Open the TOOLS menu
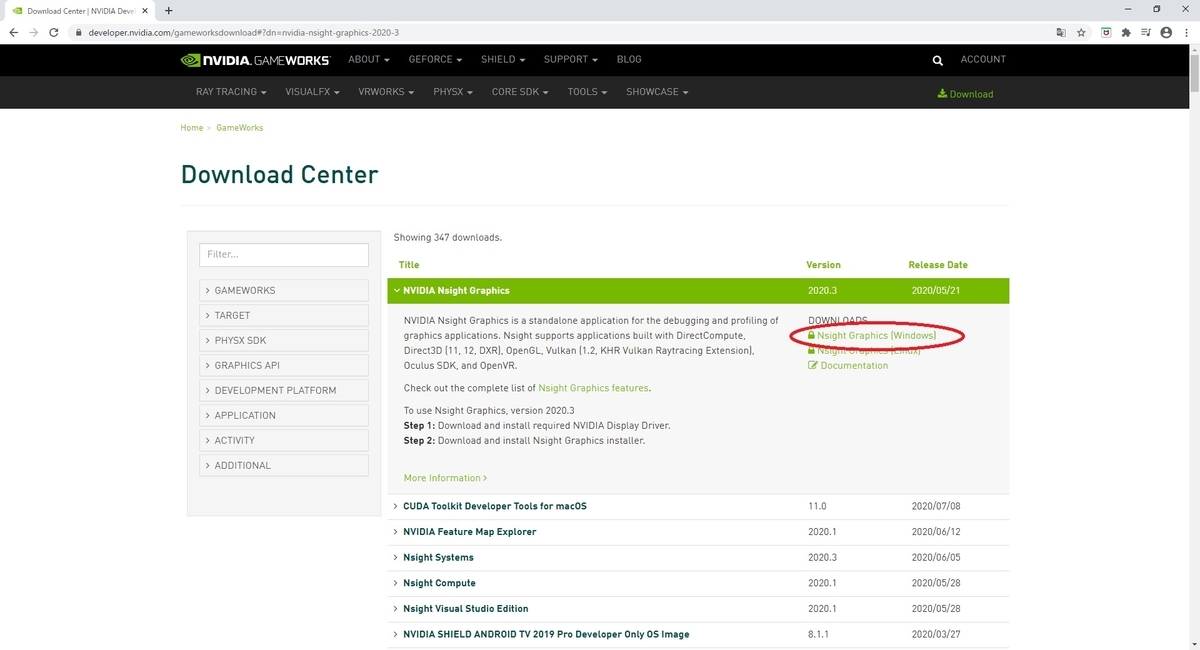 588,92
